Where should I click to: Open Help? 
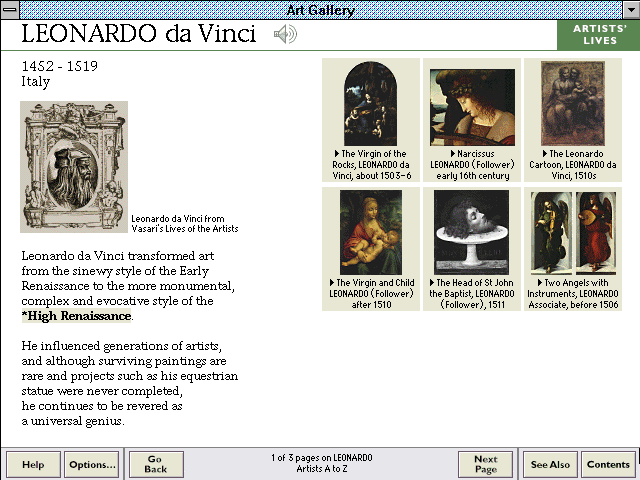click(33, 464)
